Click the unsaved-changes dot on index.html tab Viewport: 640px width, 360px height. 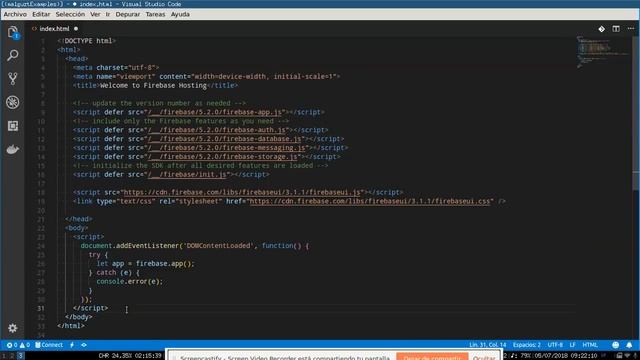click(x=76, y=29)
